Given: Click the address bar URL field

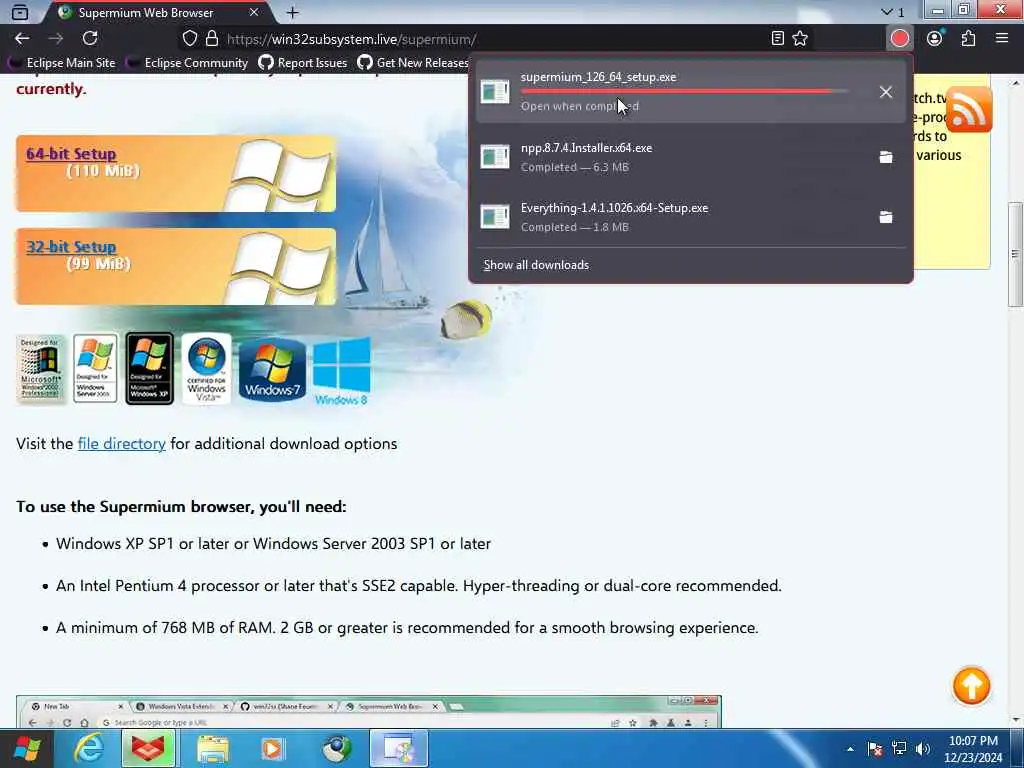Looking at the screenshot, I should [x=483, y=39].
